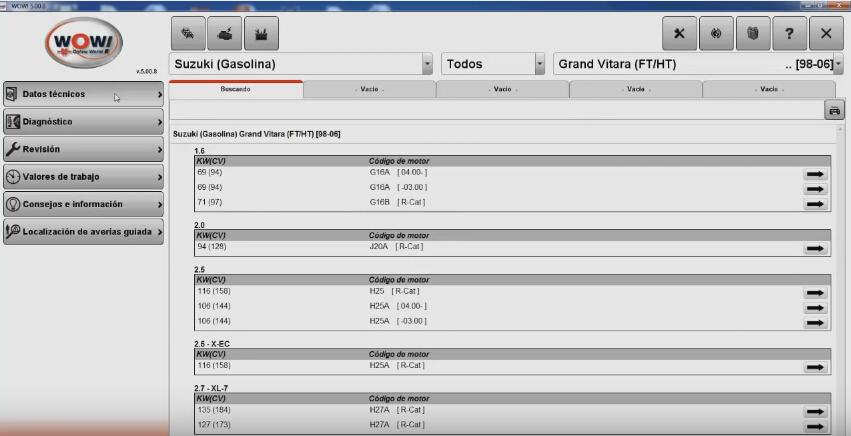This screenshot has height=436, width=851.
Task: Click arrow for G16B [R-Cat] engine
Action: [815, 204]
